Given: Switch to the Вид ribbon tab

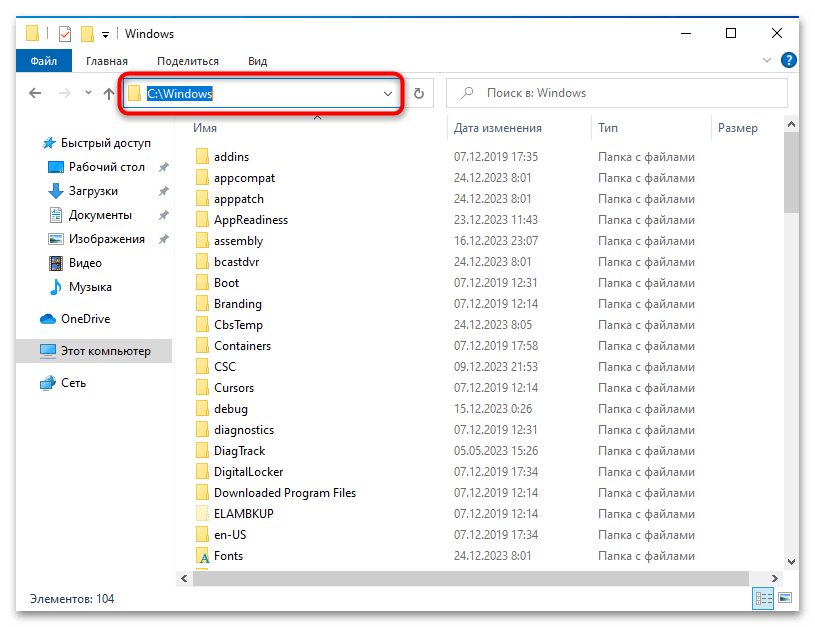Looking at the screenshot, I should [257, 60].
